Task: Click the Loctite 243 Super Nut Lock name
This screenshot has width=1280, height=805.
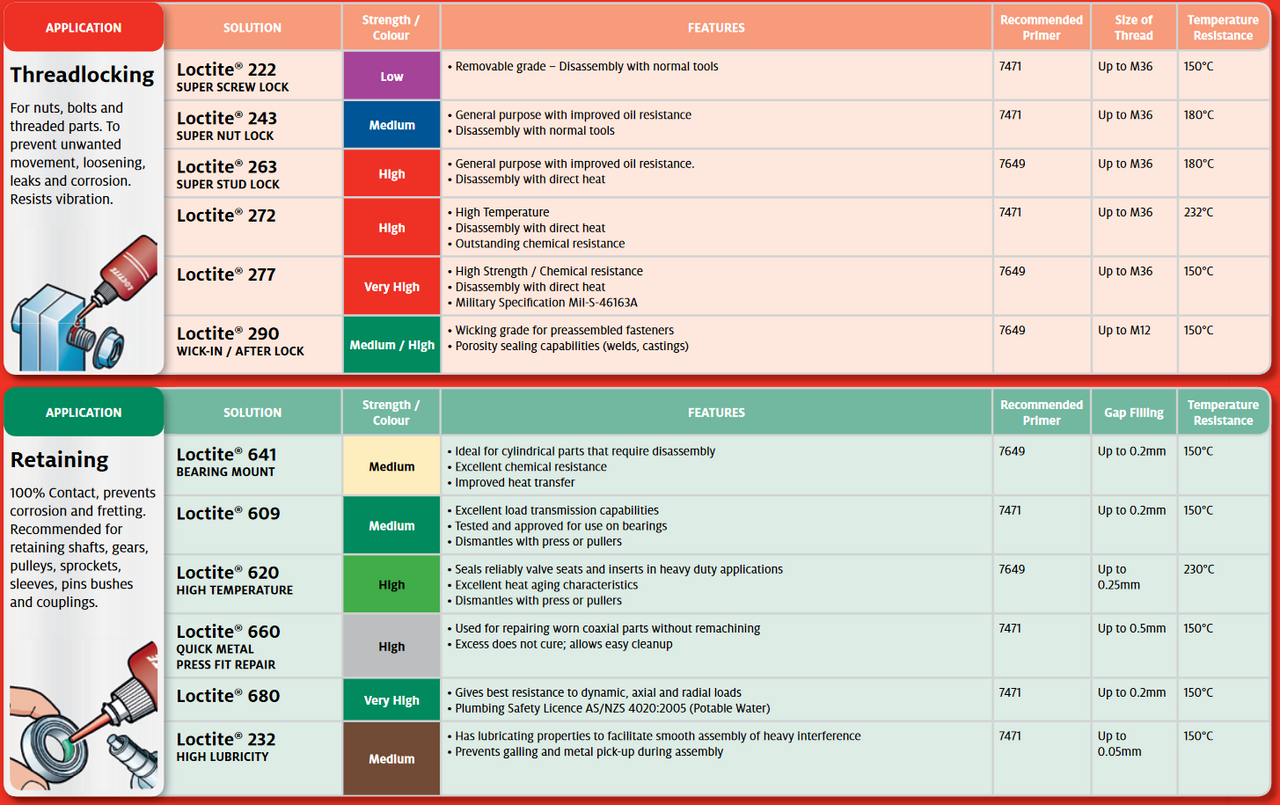Action: pos(227,126)
